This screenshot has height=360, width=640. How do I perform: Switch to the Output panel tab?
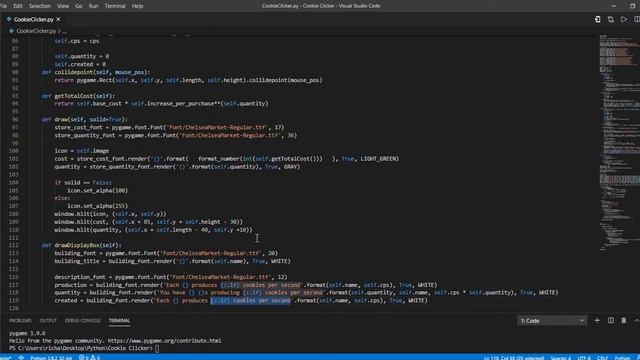48,320
